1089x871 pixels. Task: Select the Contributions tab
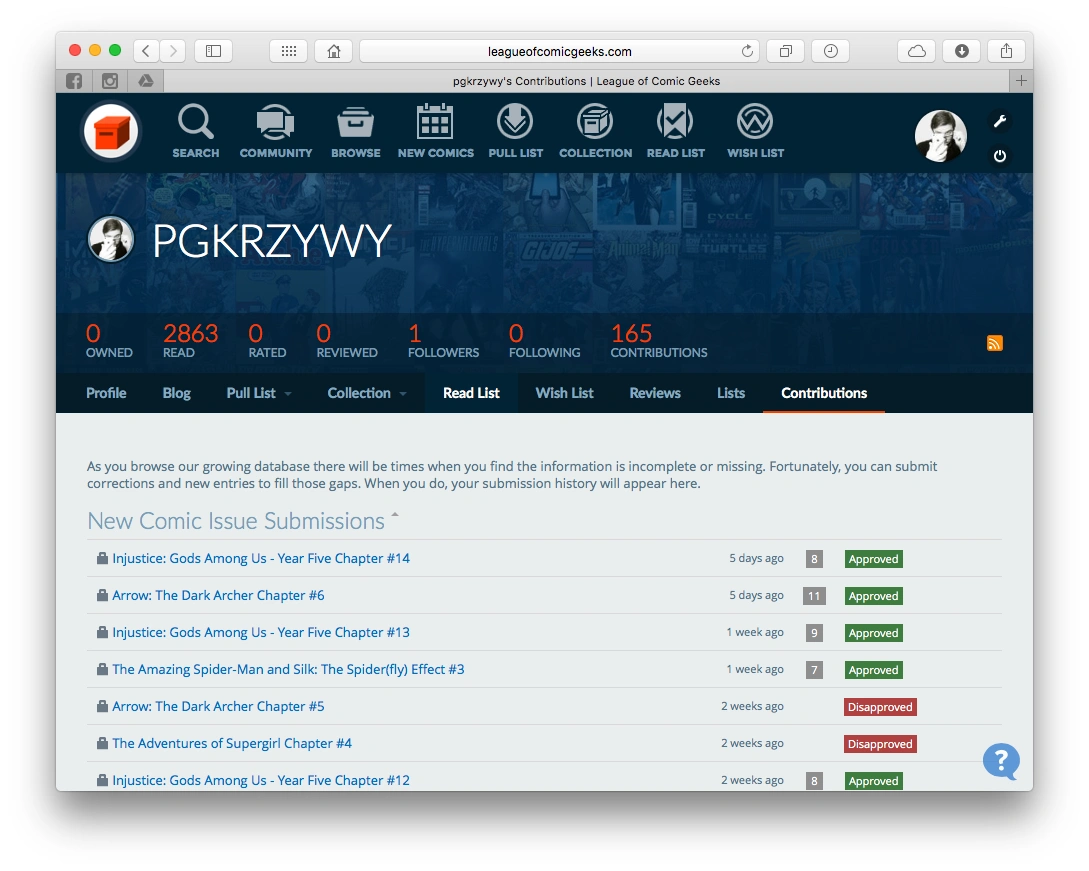point(824,393)
